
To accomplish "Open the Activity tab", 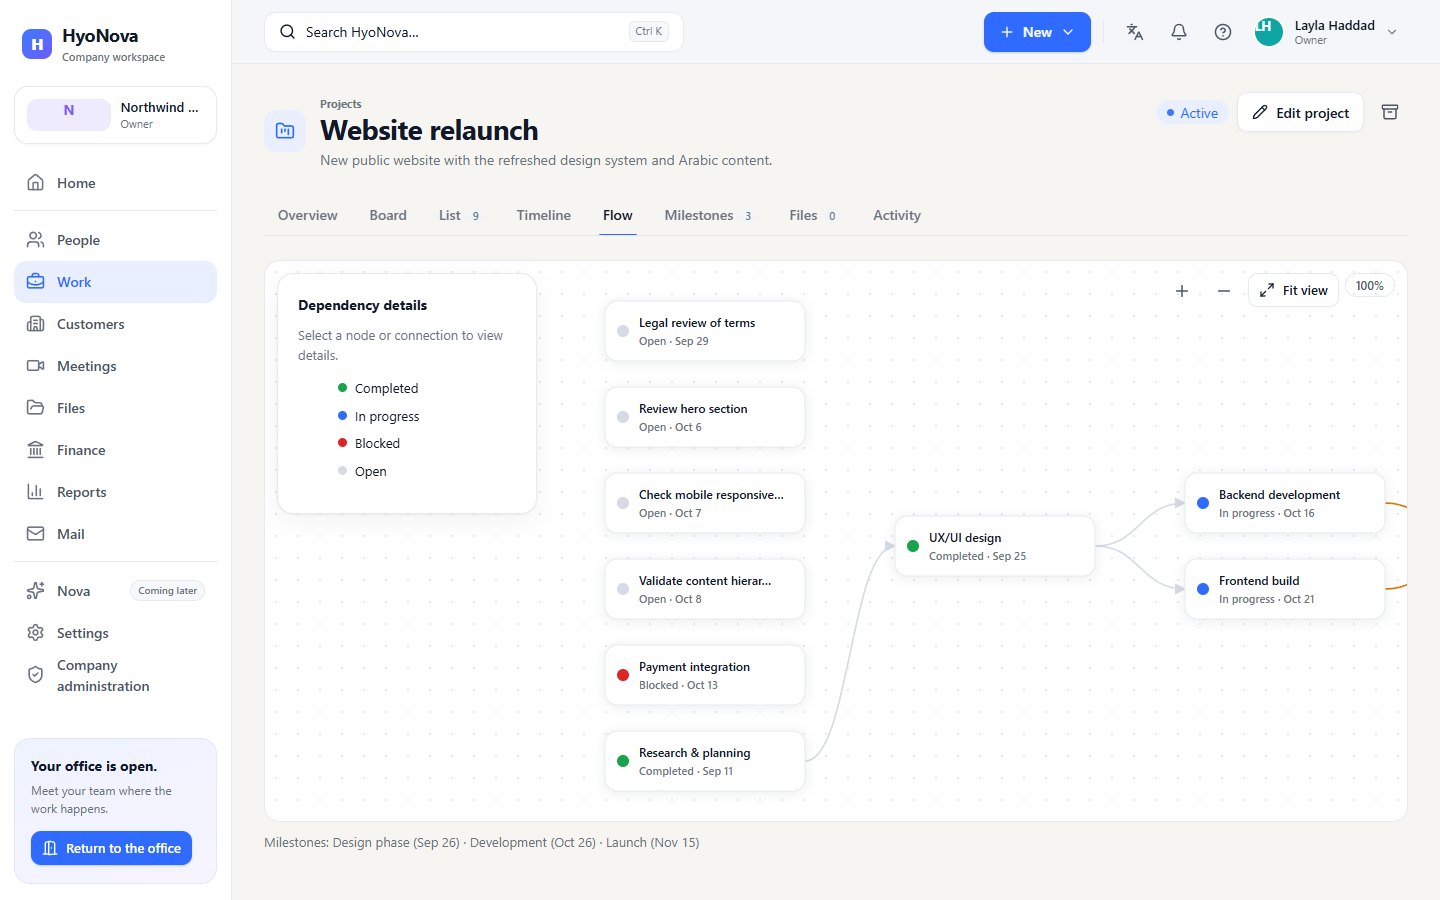I will coord(897,215).
